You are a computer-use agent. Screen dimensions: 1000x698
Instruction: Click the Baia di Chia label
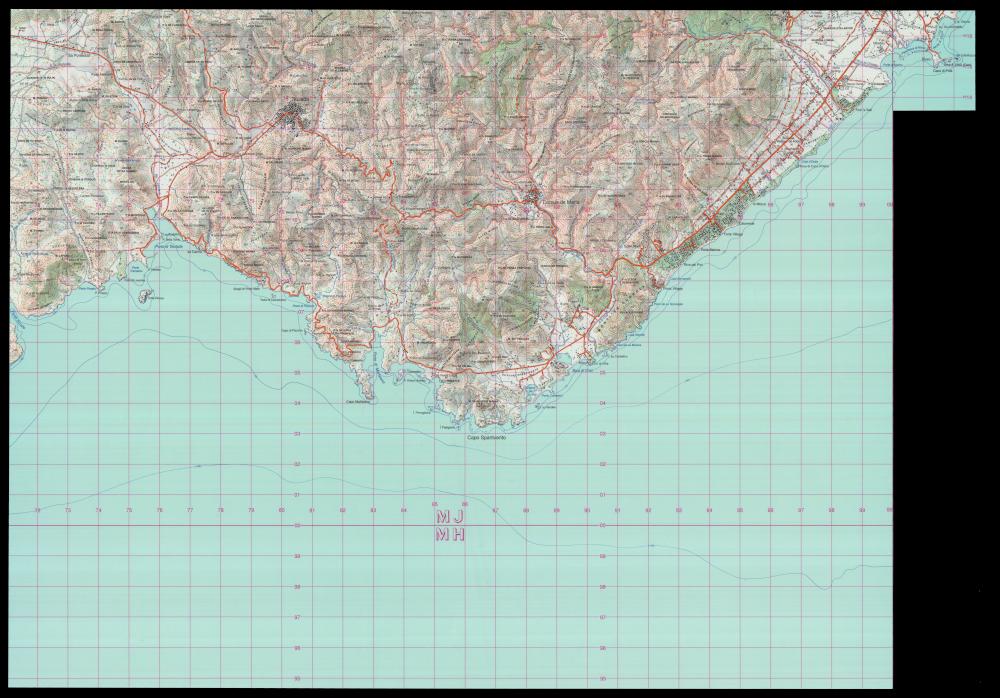582,372
